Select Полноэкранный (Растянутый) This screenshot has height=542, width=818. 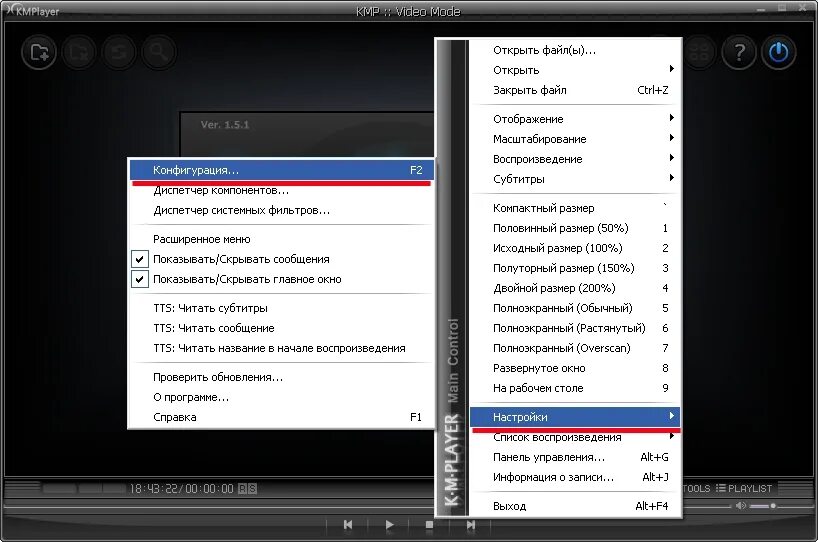[575, 328]
